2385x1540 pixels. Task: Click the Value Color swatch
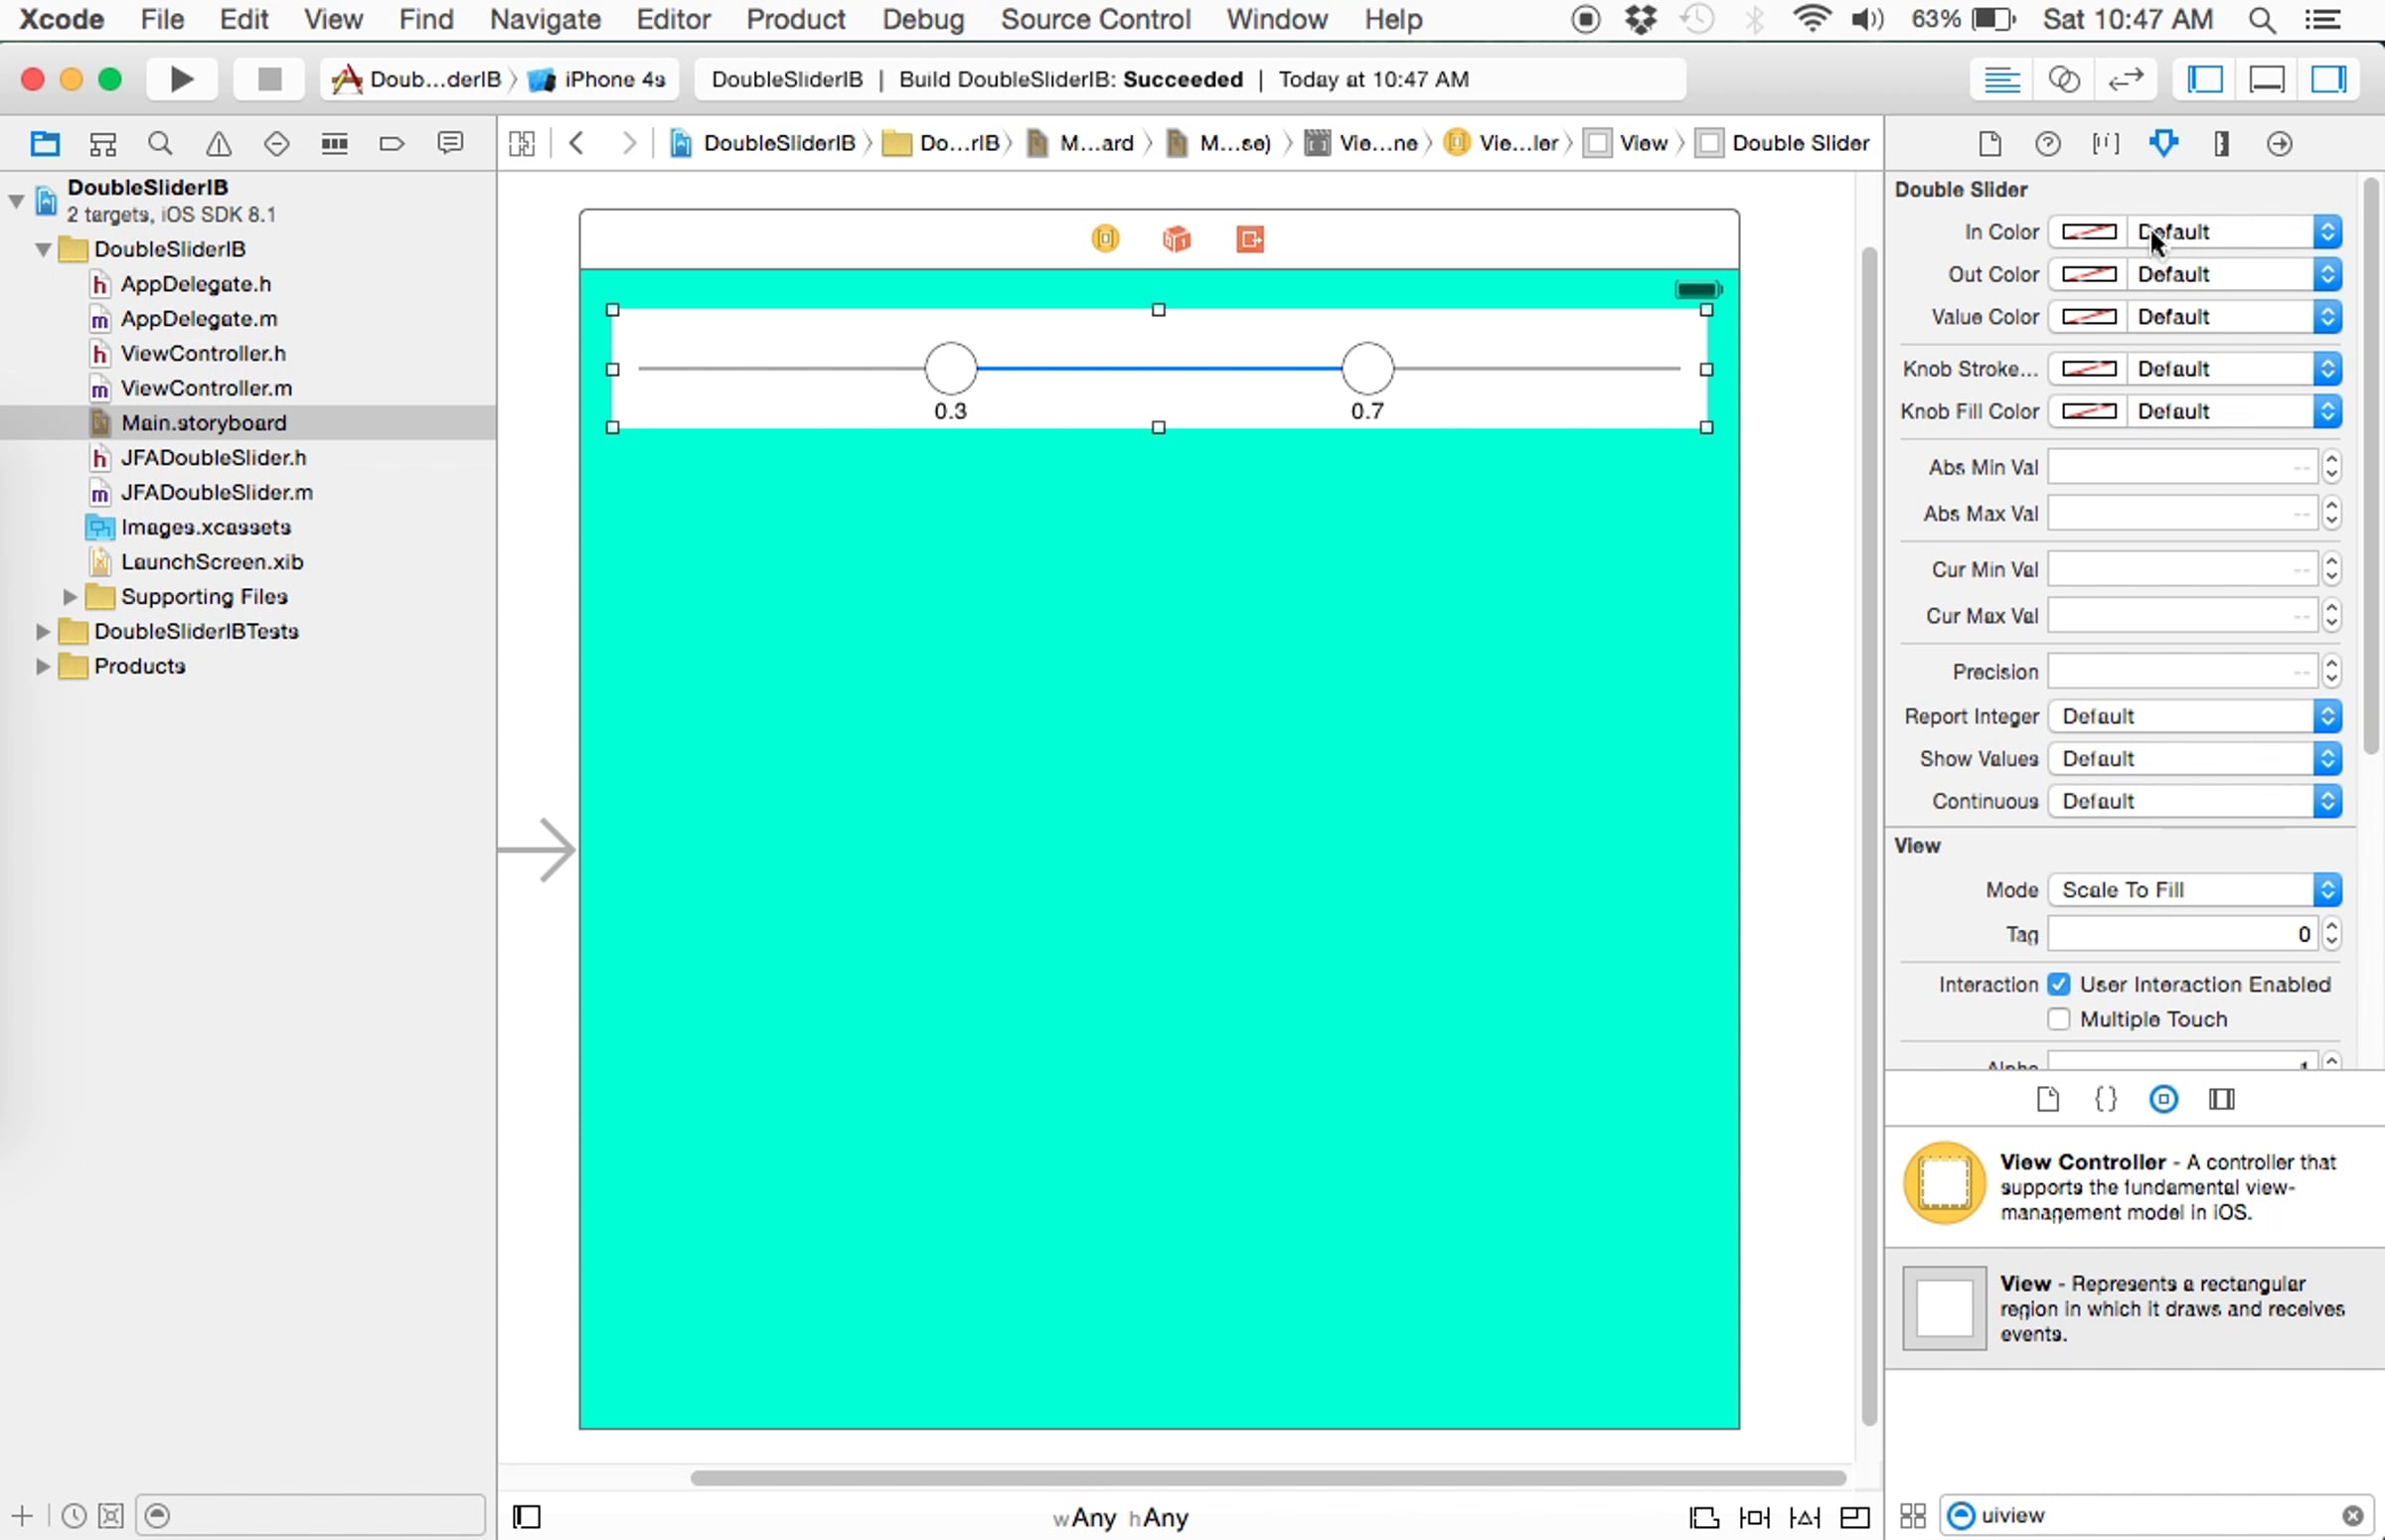click(2089, 318)
